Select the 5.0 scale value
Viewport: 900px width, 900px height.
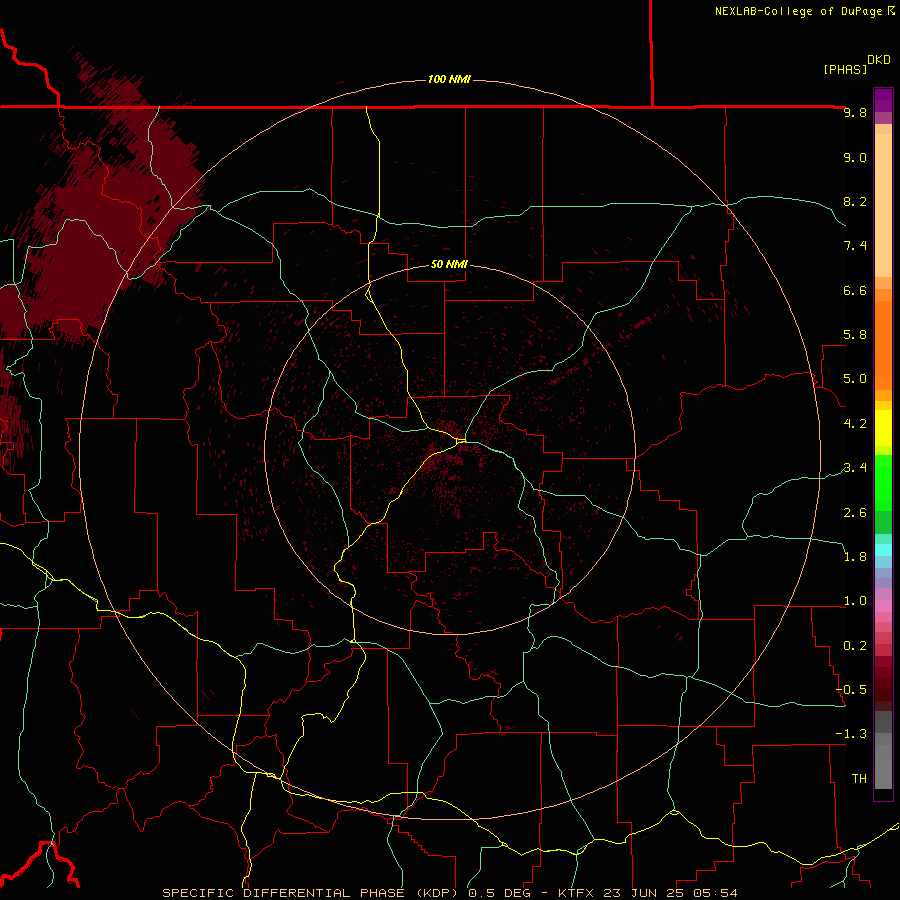(855, 379)
